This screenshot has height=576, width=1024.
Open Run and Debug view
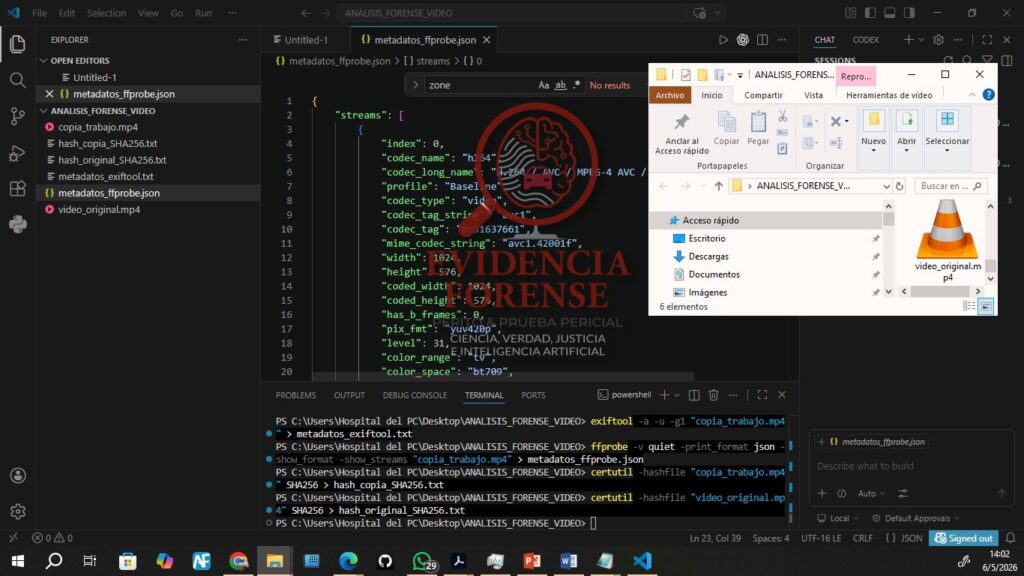click(18, 153)
